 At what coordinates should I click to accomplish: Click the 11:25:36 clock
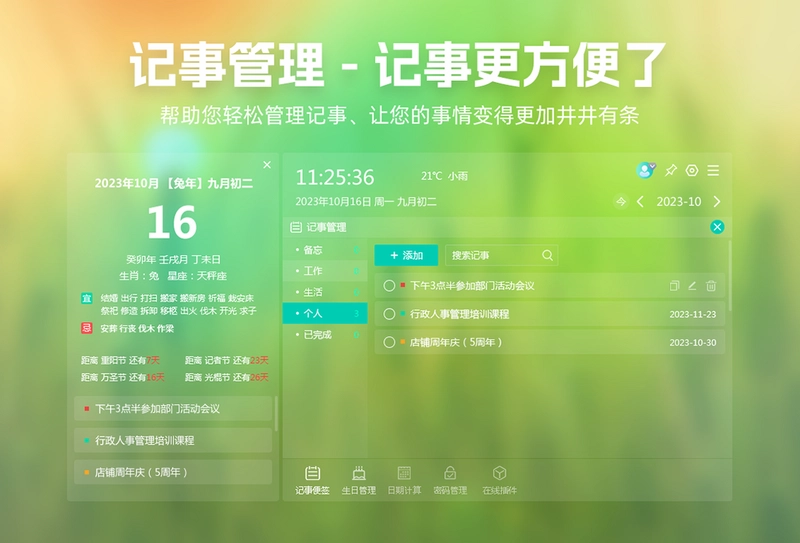pyautogui.click(x=335, y=178)
